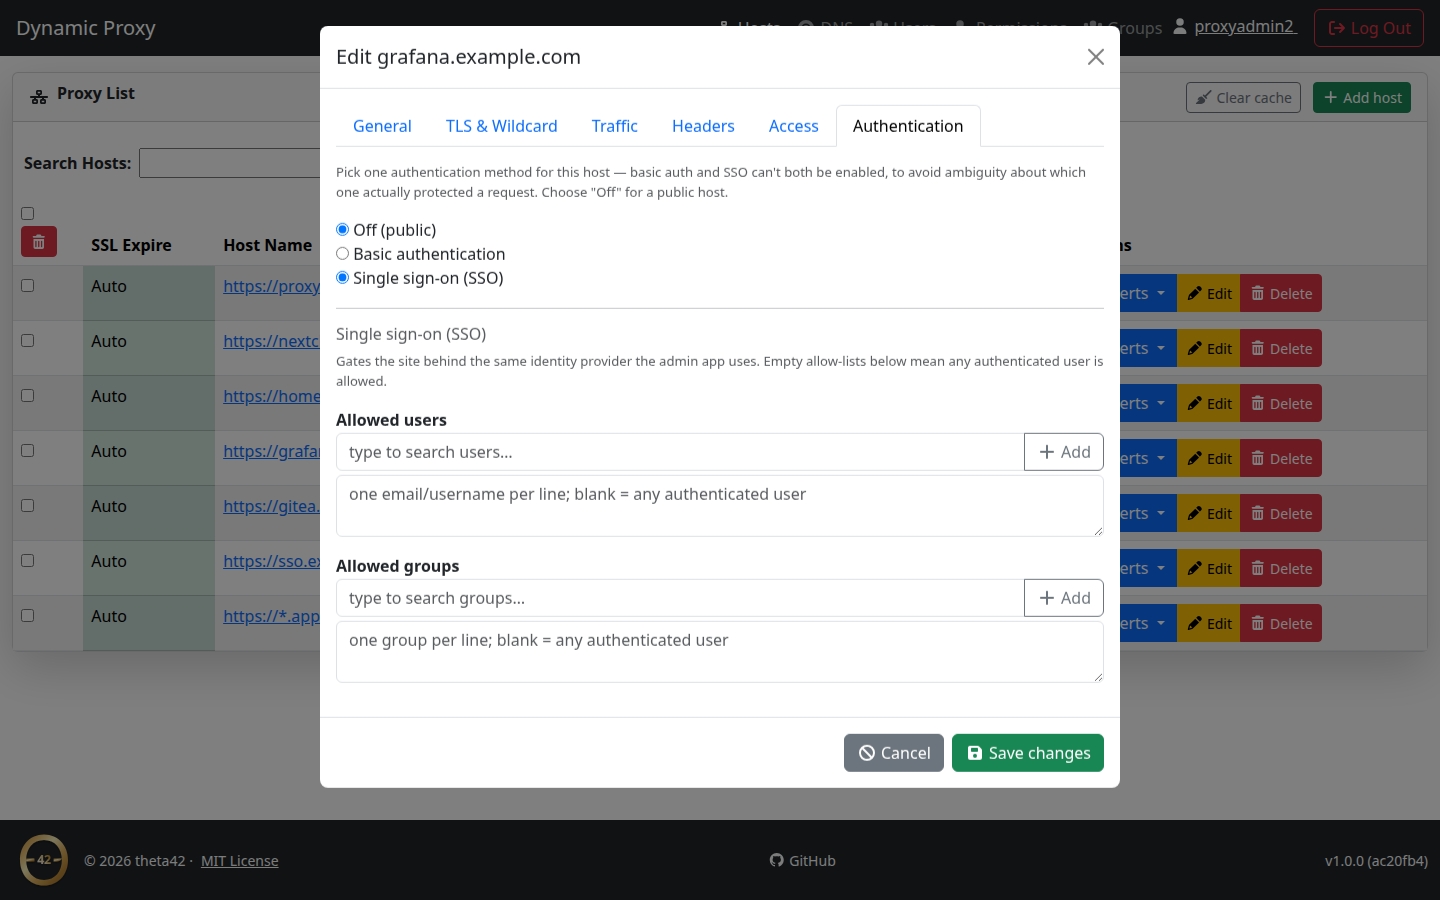Focus the search users input field
The width and height of the screenshot is (1440, 900).
[x=680, y=452]
